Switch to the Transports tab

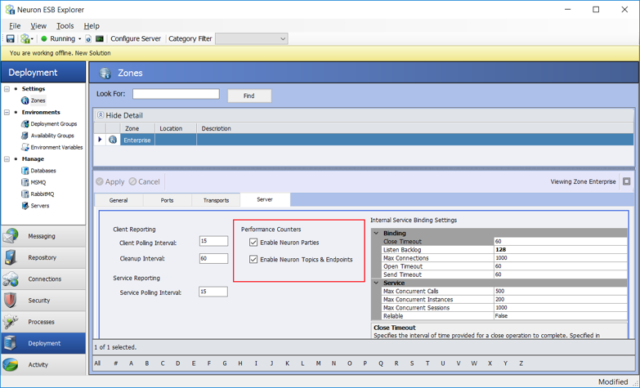(x=216, y=200)
